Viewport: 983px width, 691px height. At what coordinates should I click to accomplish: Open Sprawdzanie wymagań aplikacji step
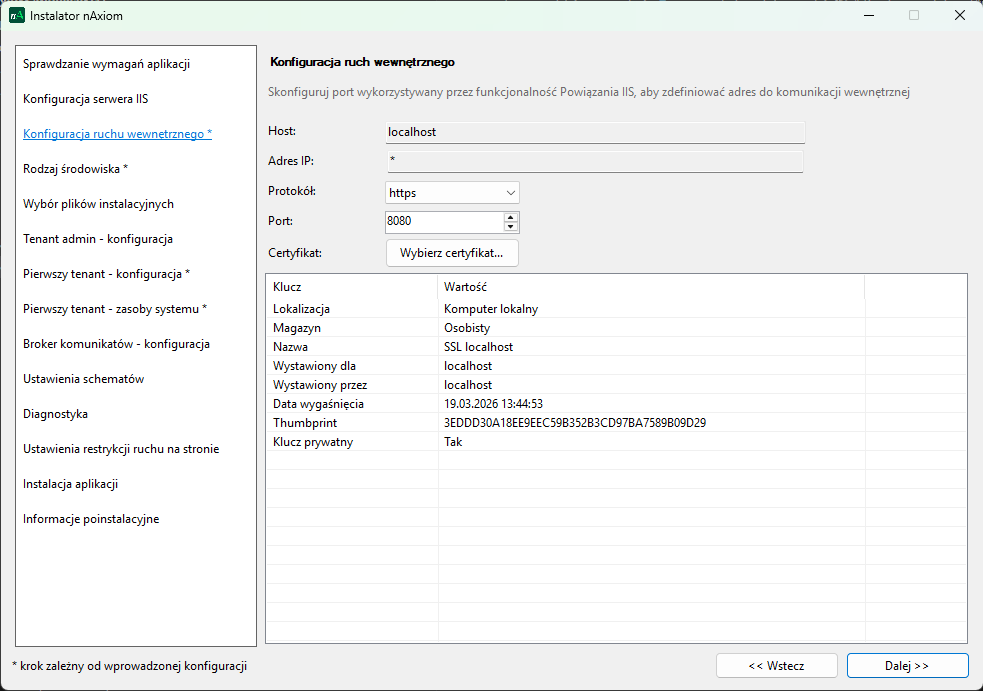tap(106, 64)
